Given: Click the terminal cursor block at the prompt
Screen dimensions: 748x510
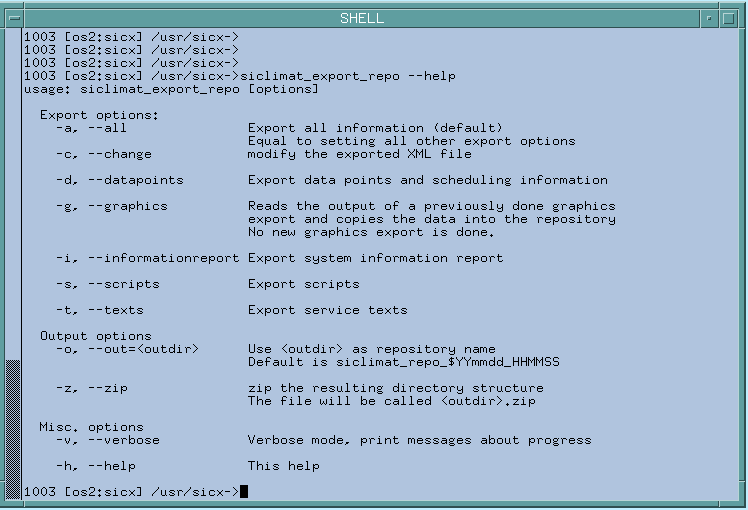Looking at the screenshot, I should coord(244,491).
